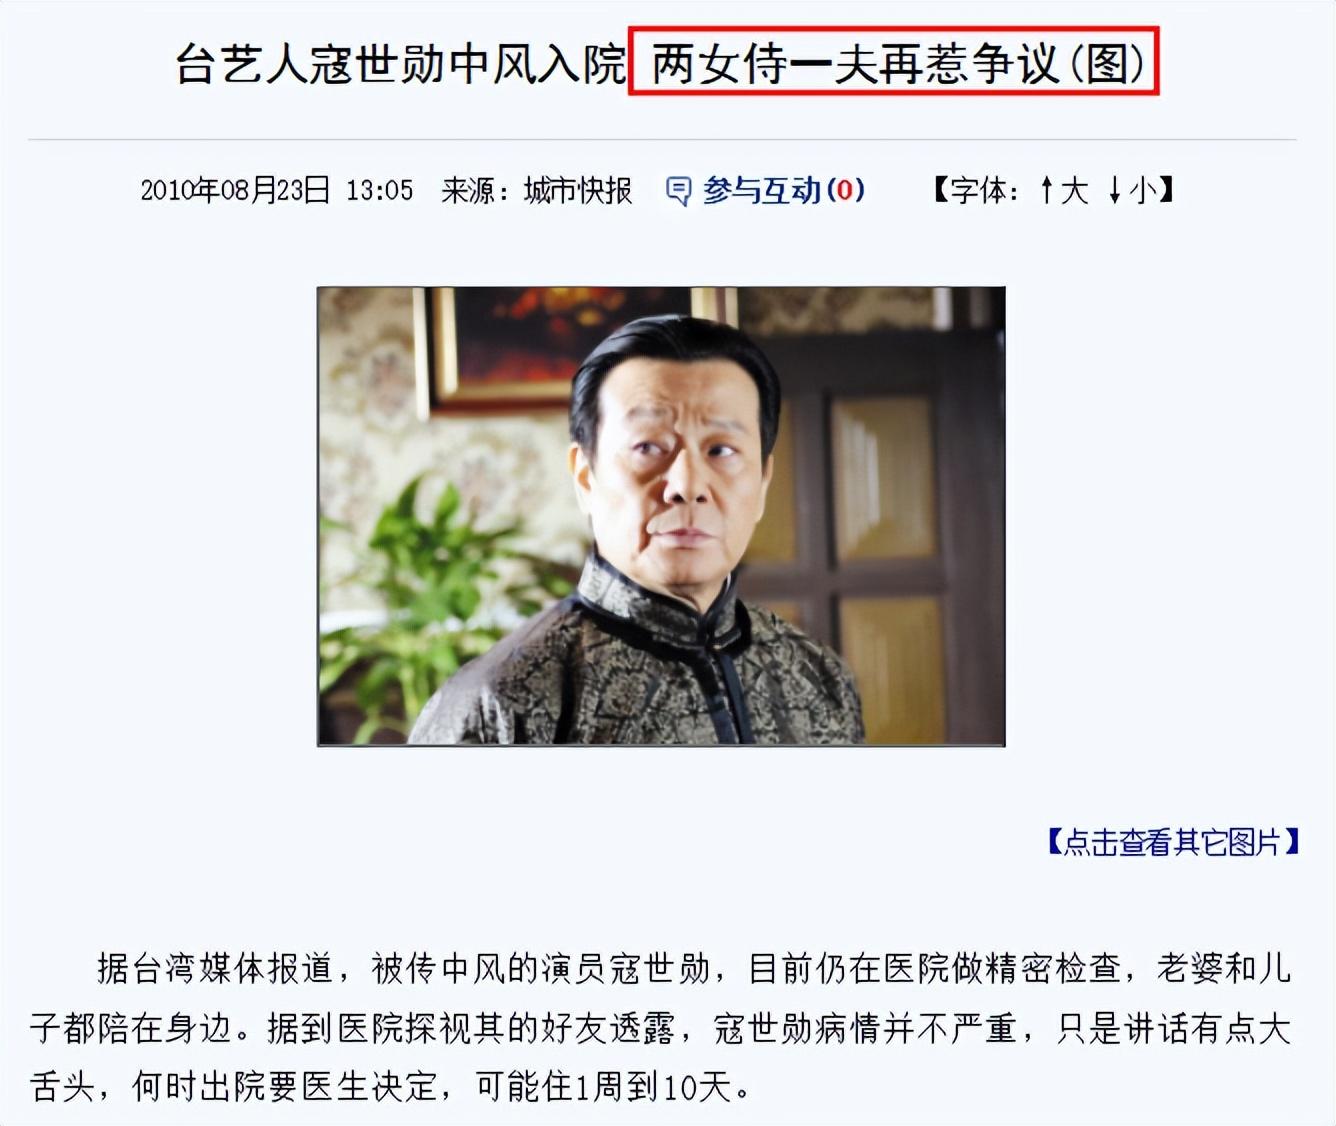This screenshot has height=1126, width=1336.
Task: Click the article headline 台艺人寇世勋中风入院
Action: tap(401, 65)
